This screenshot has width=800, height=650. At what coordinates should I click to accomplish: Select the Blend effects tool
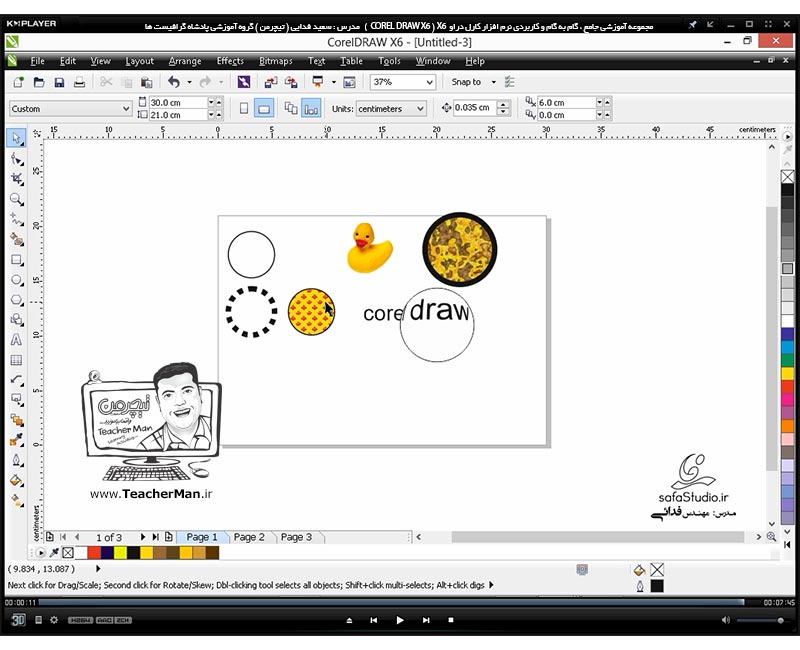pyautogui.click(x=17, y=420)
